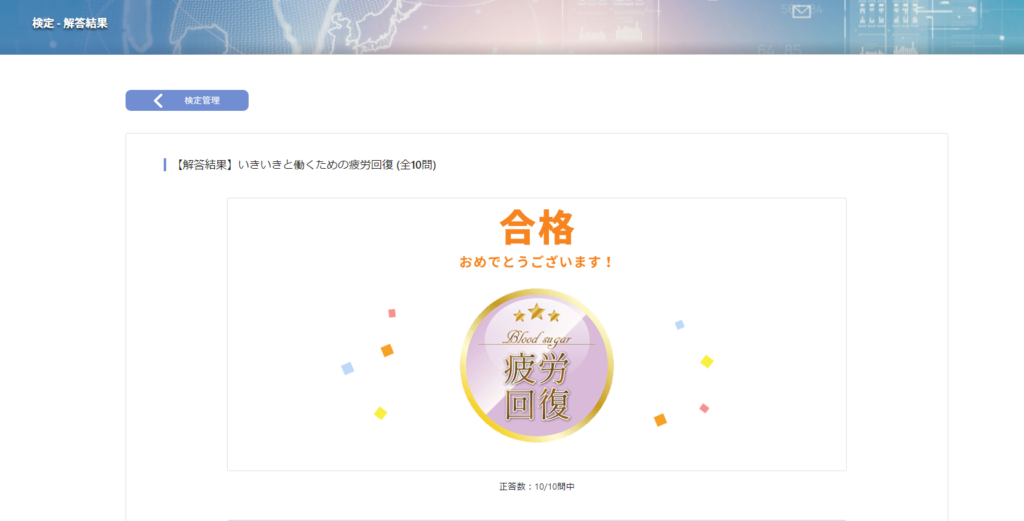Click the pink confetti at right of badge
Screen dimensions: 1024x521
click(x=704, y=408)
